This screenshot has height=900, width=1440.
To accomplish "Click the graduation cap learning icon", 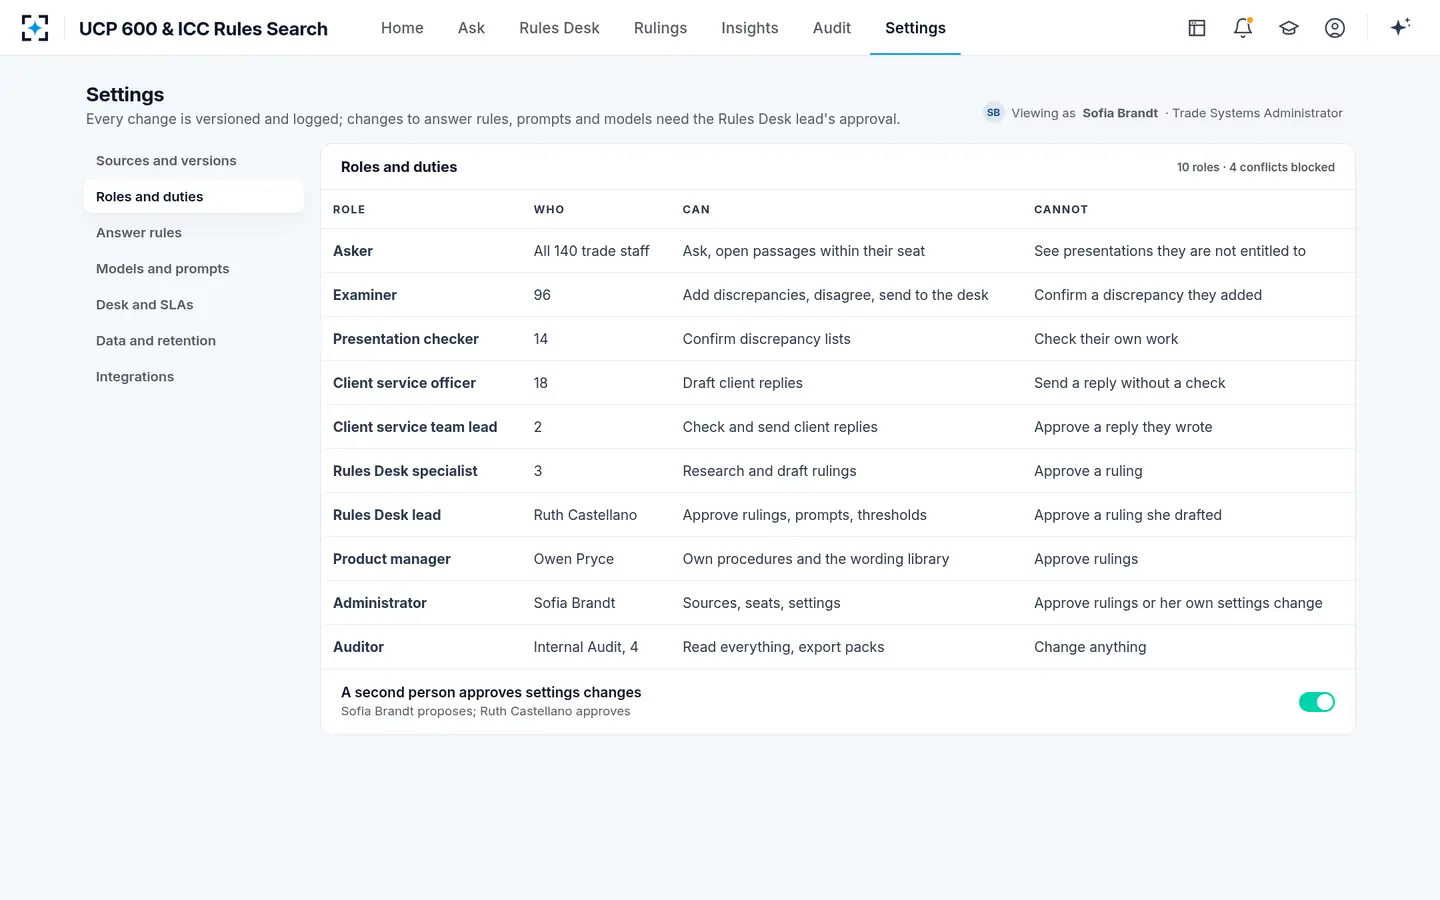I will pyautogui.click(x=1289, y=28).
